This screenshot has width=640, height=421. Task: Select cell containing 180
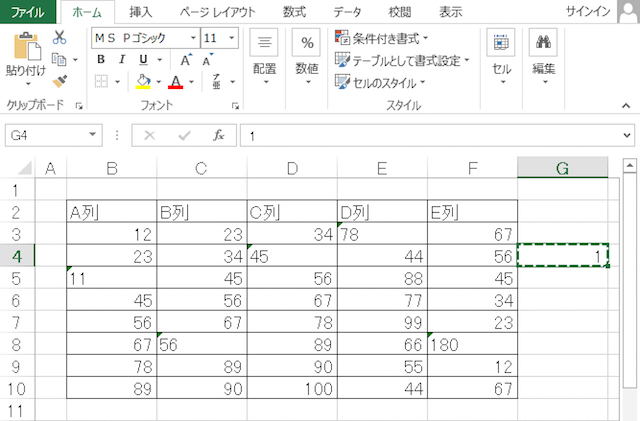tap(472, 344)
